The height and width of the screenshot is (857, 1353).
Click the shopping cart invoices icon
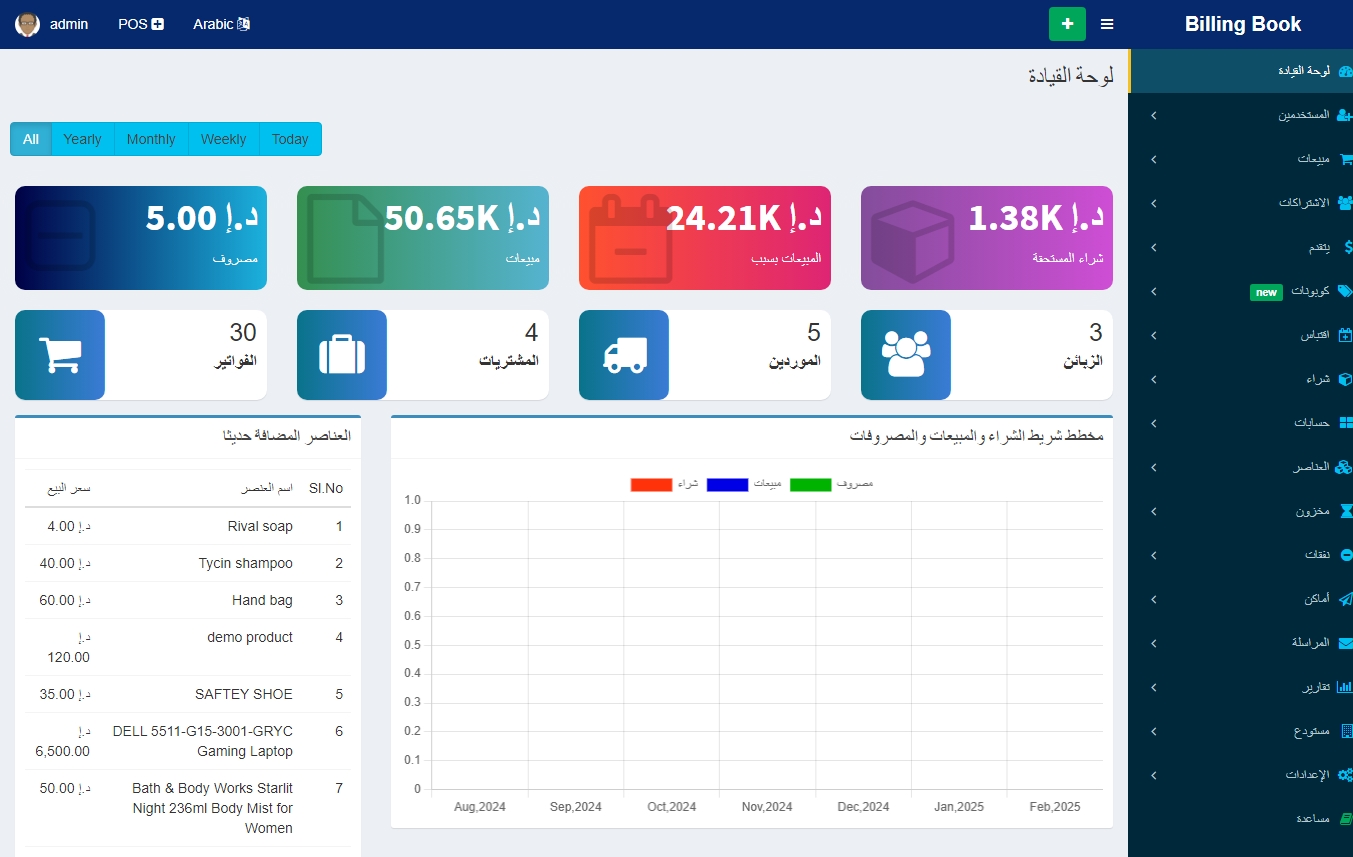pos(59,355)
